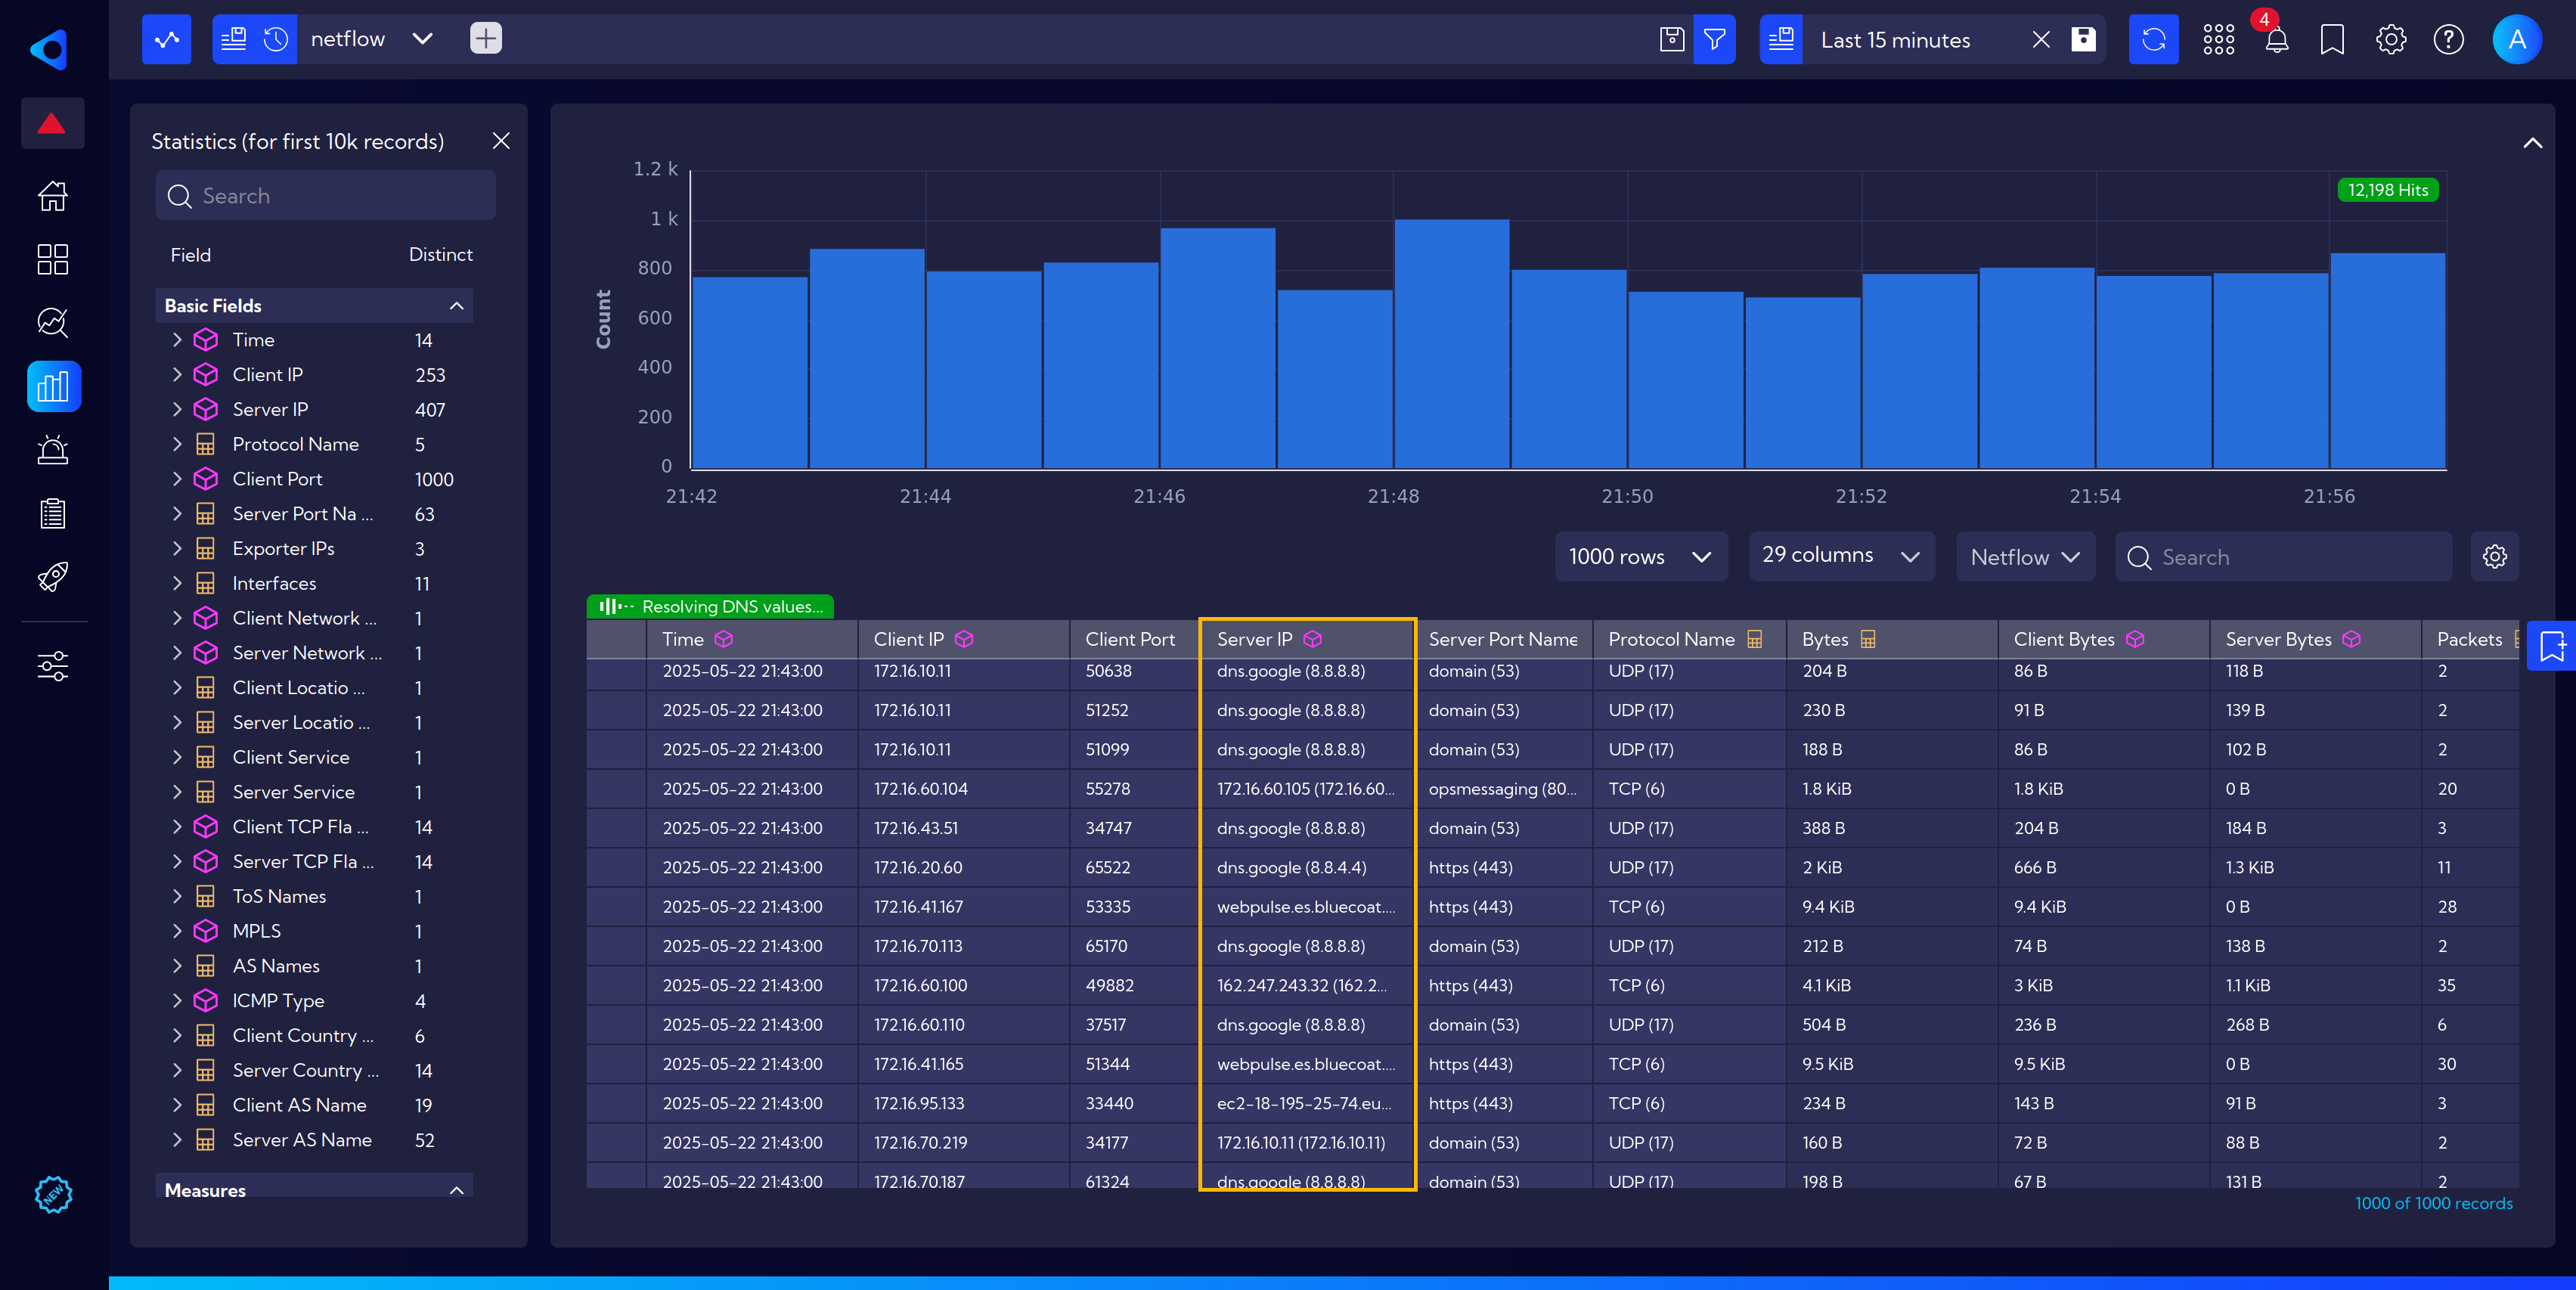Open the Alerts siren sidebar icon
Image resolution: width=2576 pixels, height=1290 pixels.
52,450
